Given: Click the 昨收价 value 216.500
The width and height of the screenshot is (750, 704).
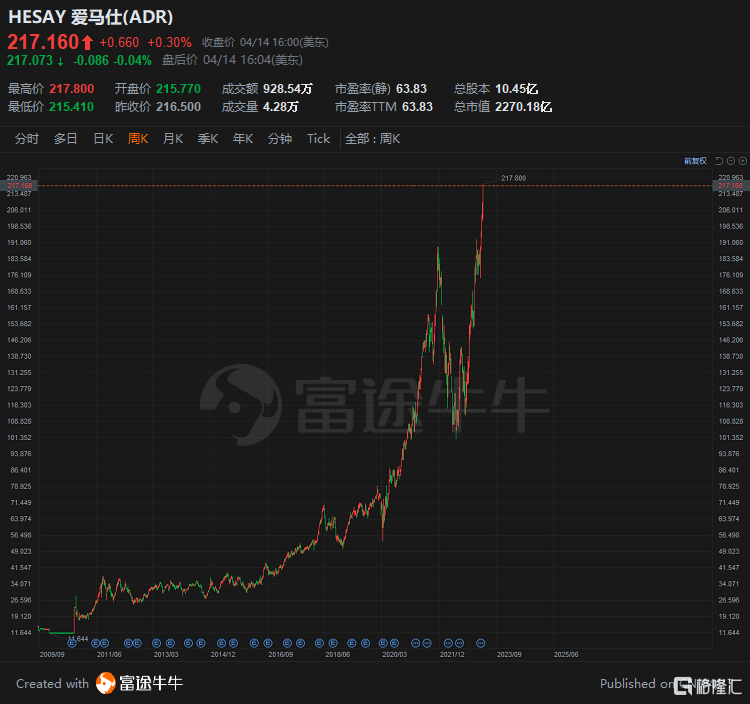Looking at the screenshot, I should click(178, 107).
